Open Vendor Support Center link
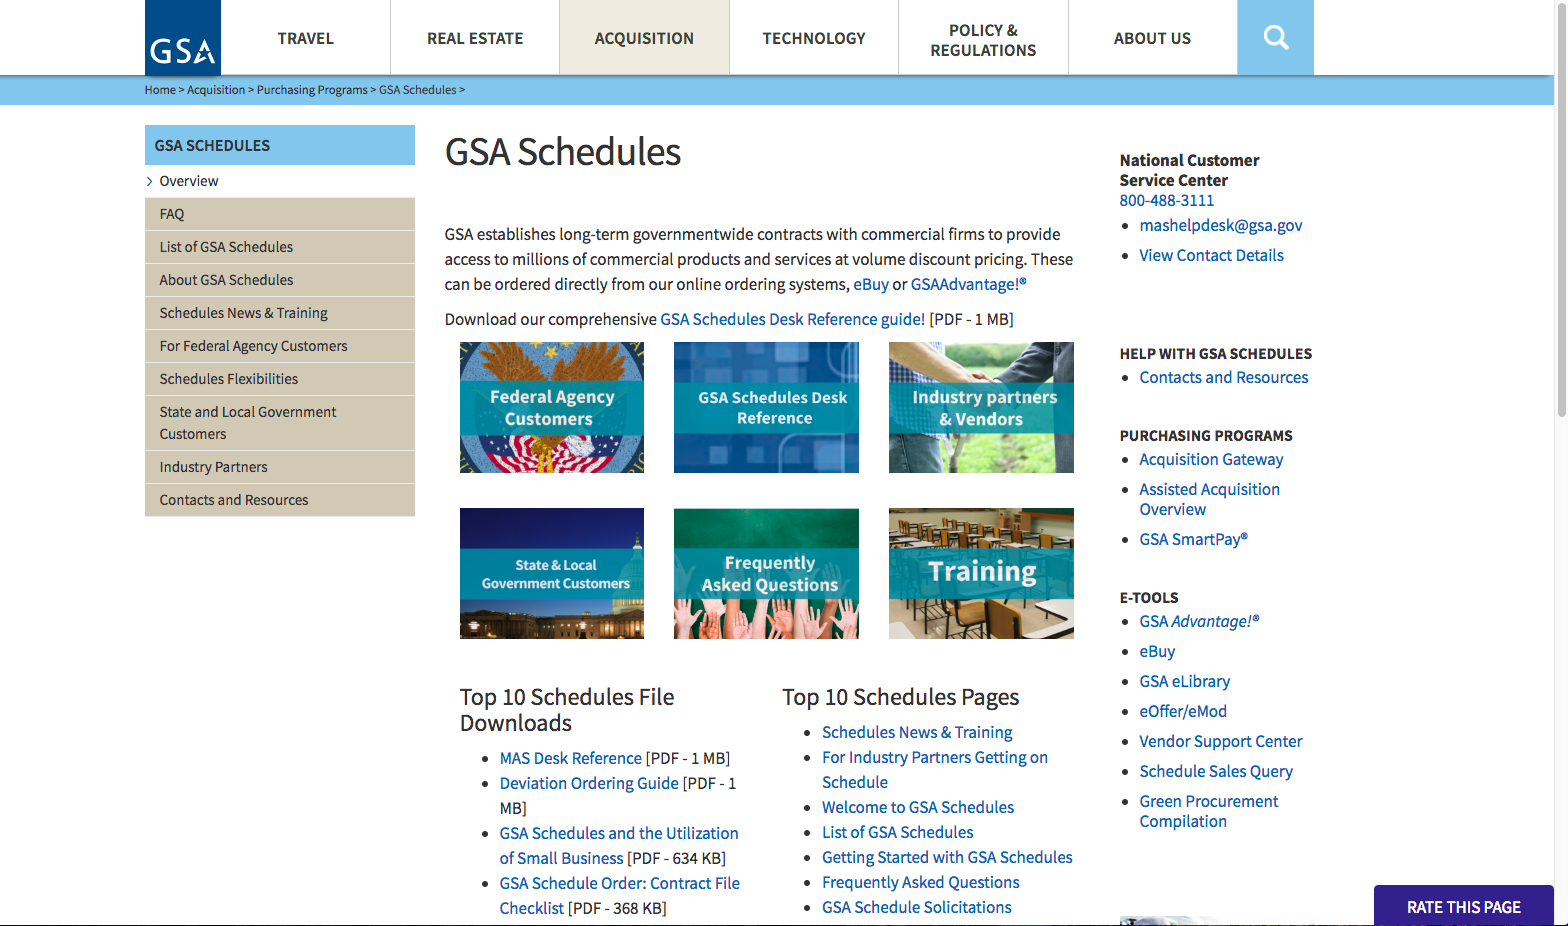 pyautogui.click(x=1221, y=742)
